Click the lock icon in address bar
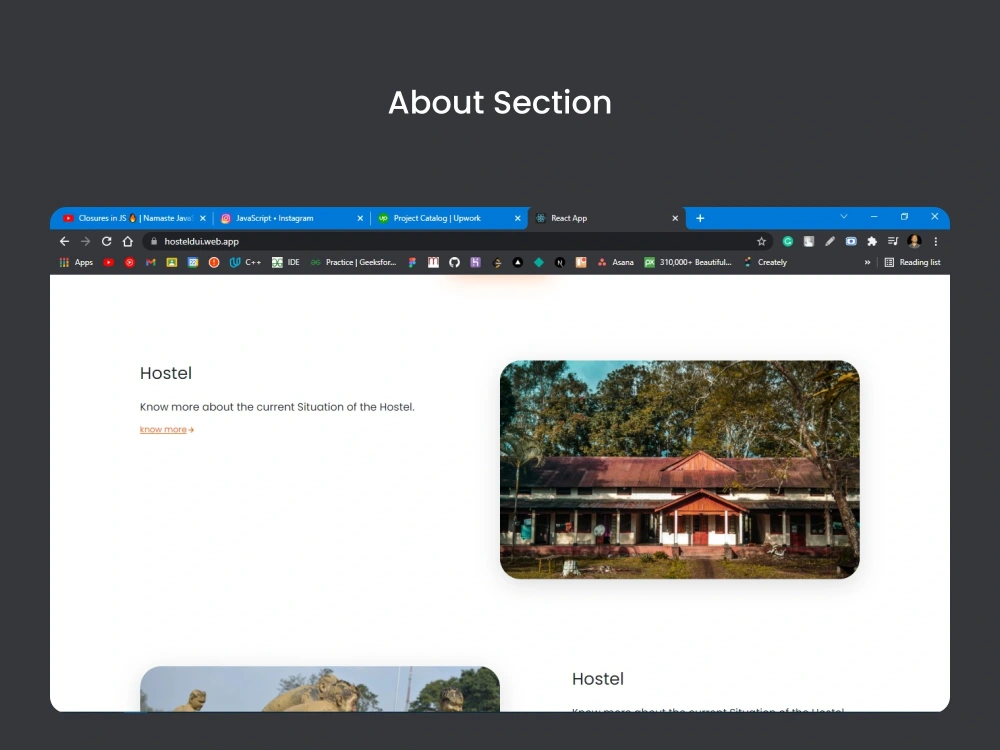This screenshot has height=750, width=1000. (x=153, y=241)
